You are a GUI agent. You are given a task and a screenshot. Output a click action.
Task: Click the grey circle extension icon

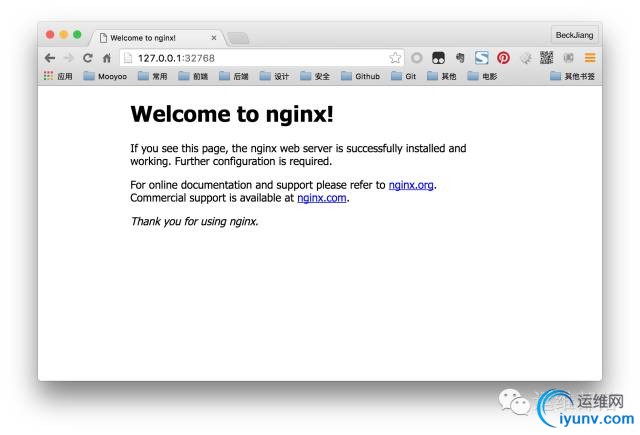click(x=416, y=58)
